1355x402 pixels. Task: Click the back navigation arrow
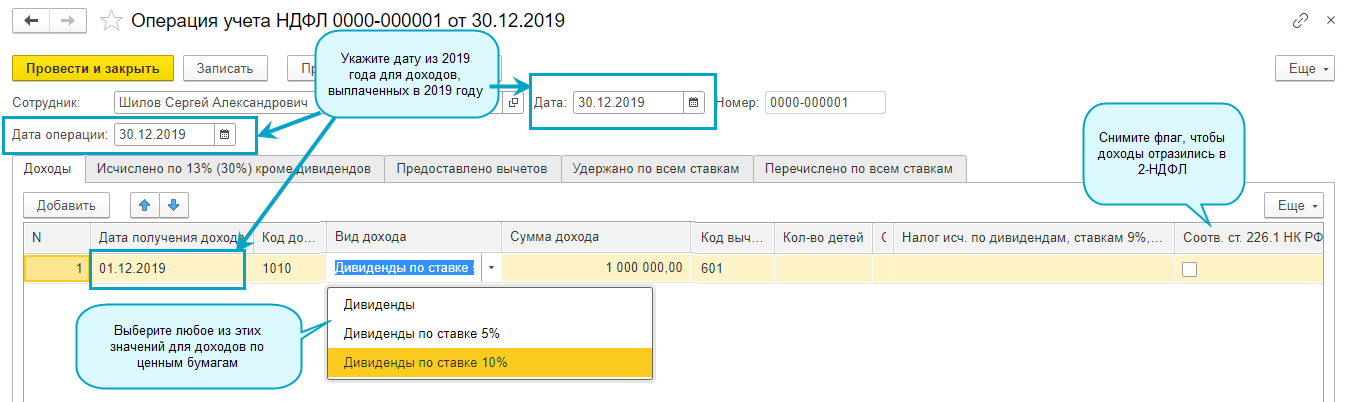(32, 20)
